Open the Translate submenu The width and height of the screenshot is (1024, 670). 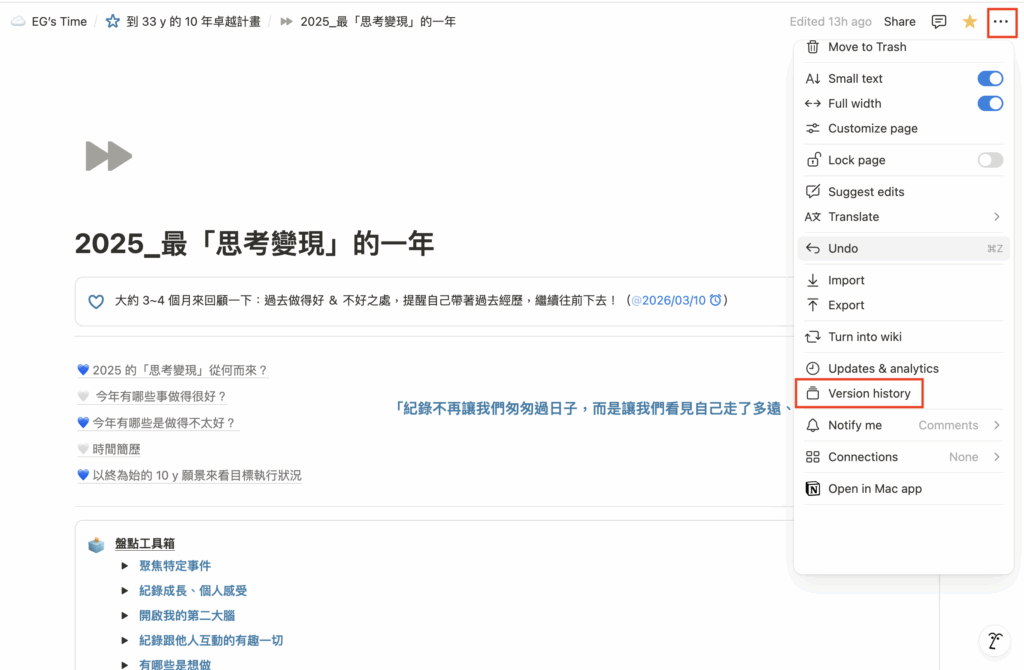pyautogui.click(x=902, y=217)
